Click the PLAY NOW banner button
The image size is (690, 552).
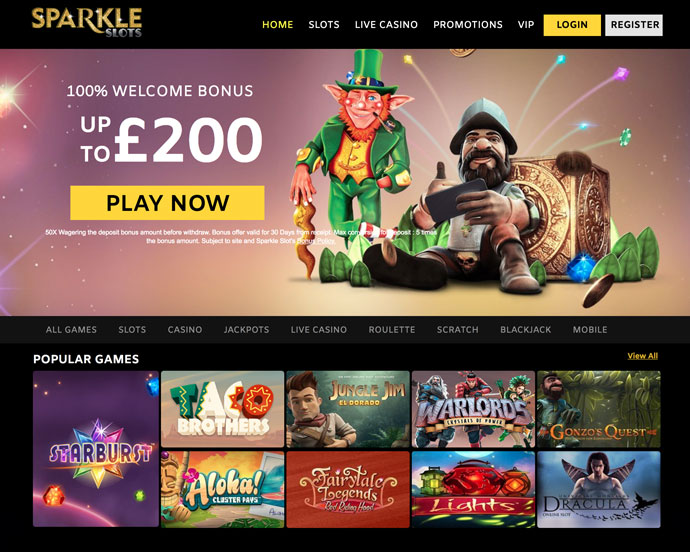tap(167, 202)
